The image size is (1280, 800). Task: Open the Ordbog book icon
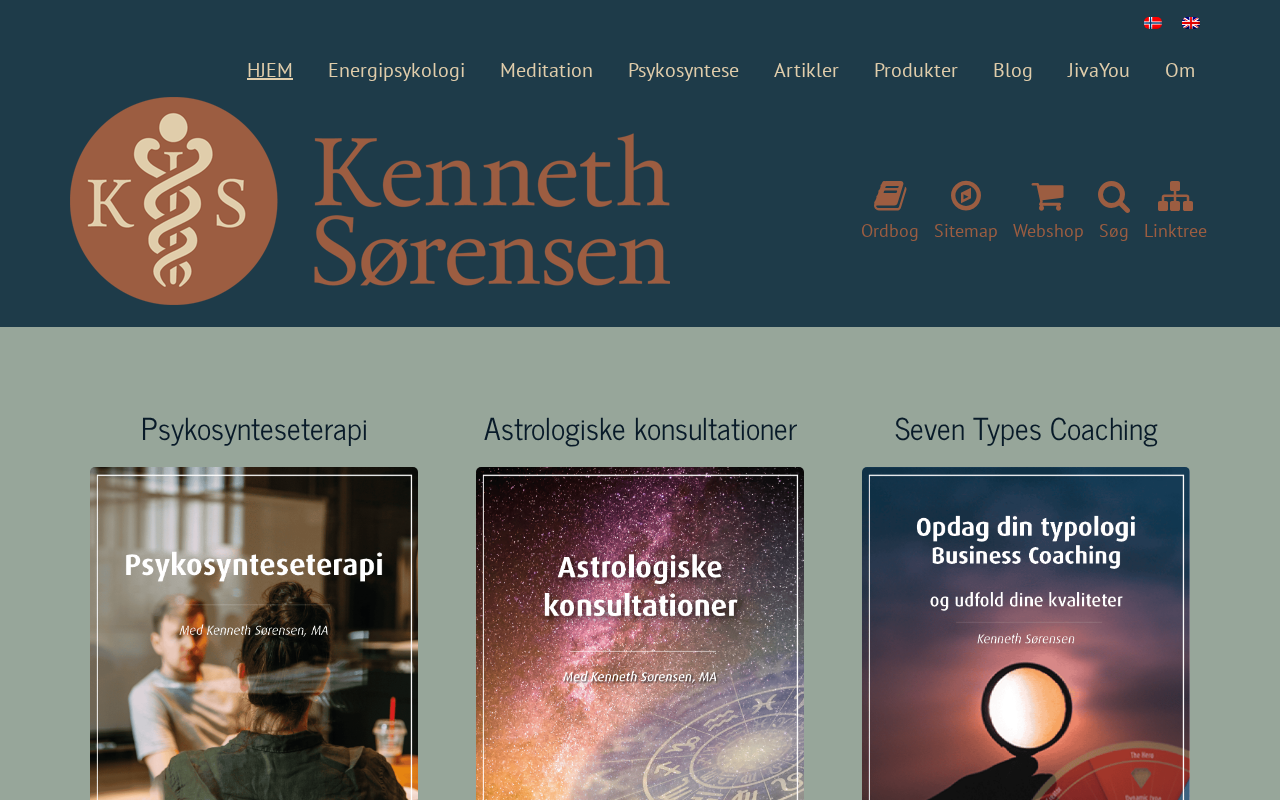890,196
